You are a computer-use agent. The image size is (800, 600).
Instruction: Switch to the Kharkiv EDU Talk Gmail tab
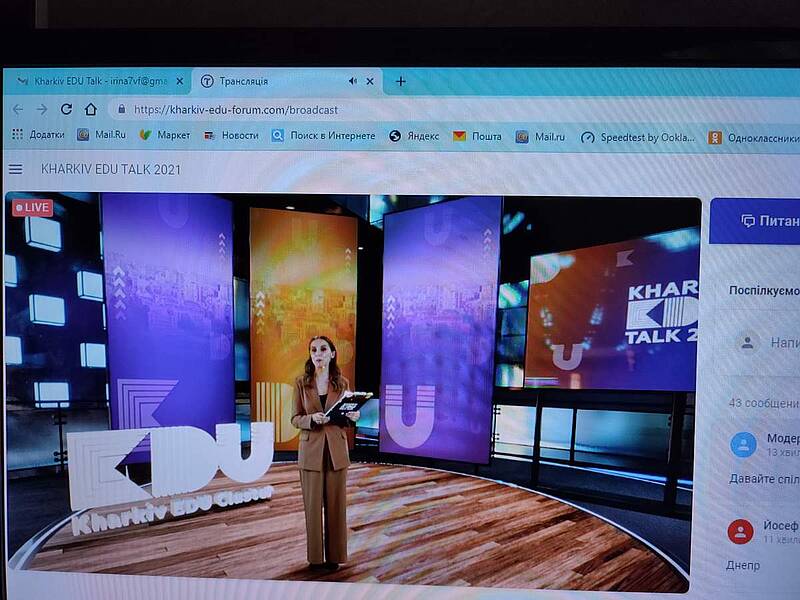(97, 81)
